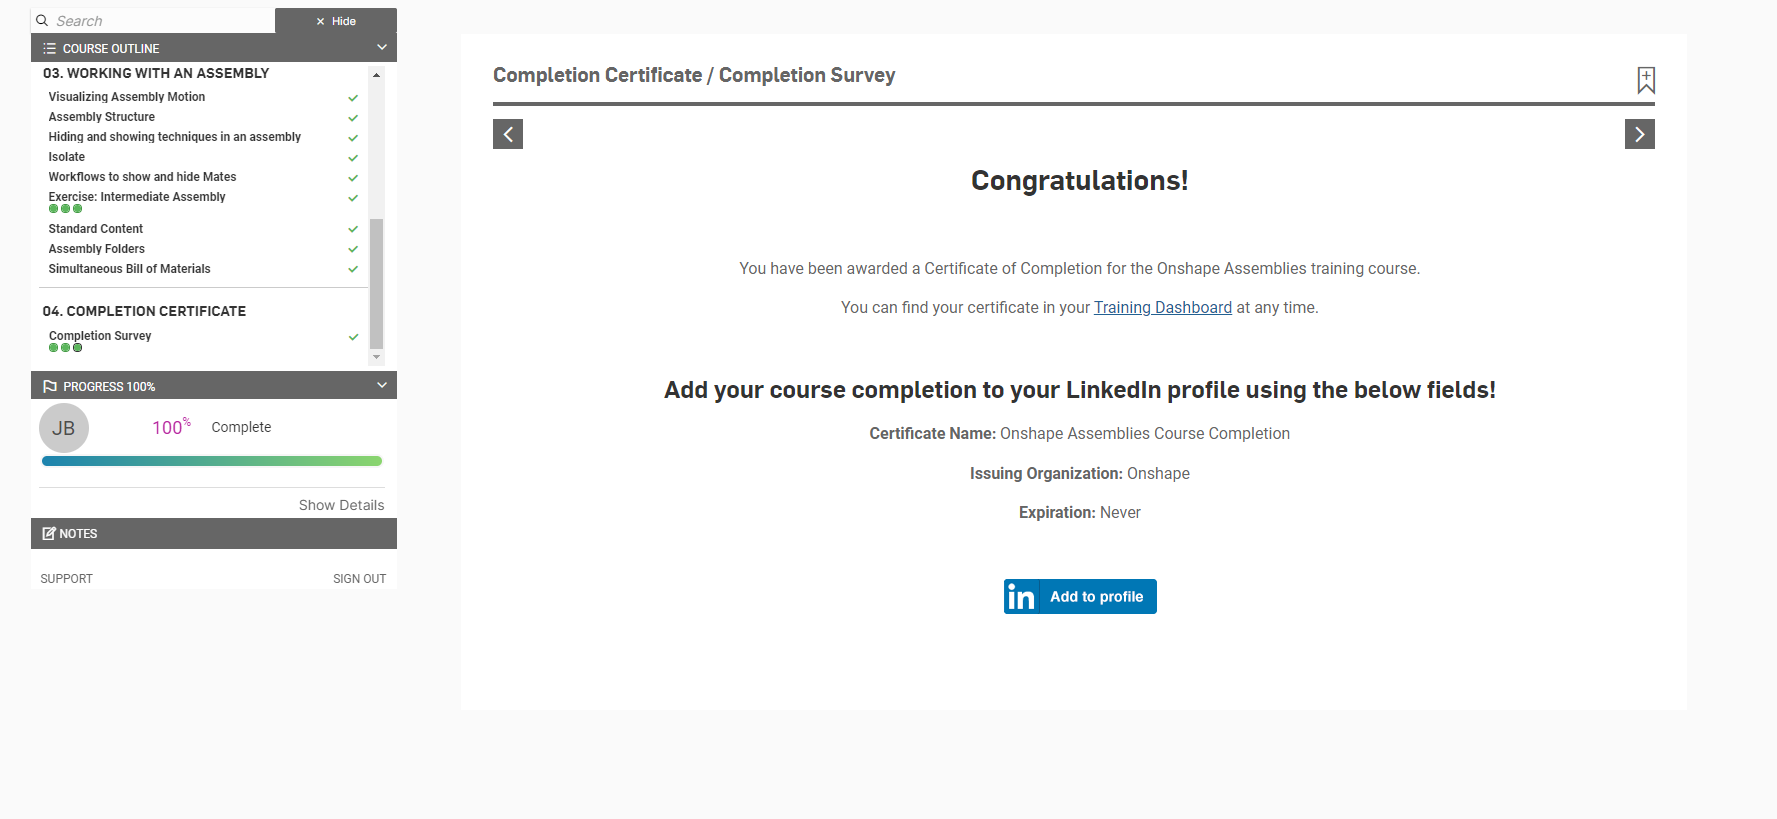Open Standard Content lesson
The image size is (1777, 819).
coord(96,229)
